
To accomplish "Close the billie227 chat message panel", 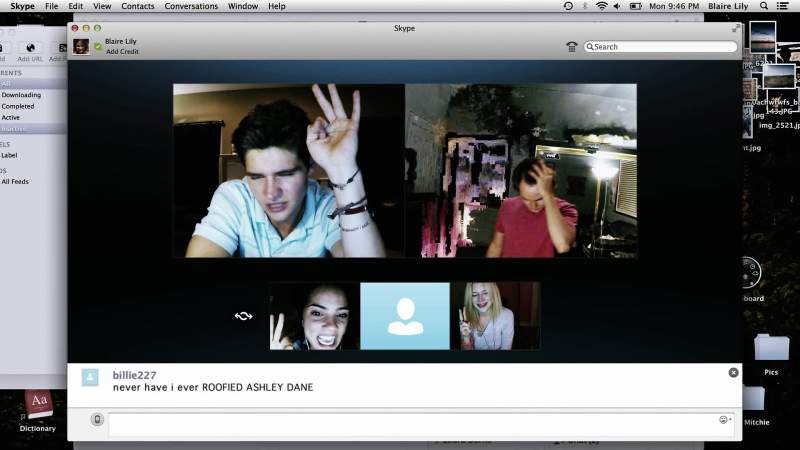I will pos(733,373).
